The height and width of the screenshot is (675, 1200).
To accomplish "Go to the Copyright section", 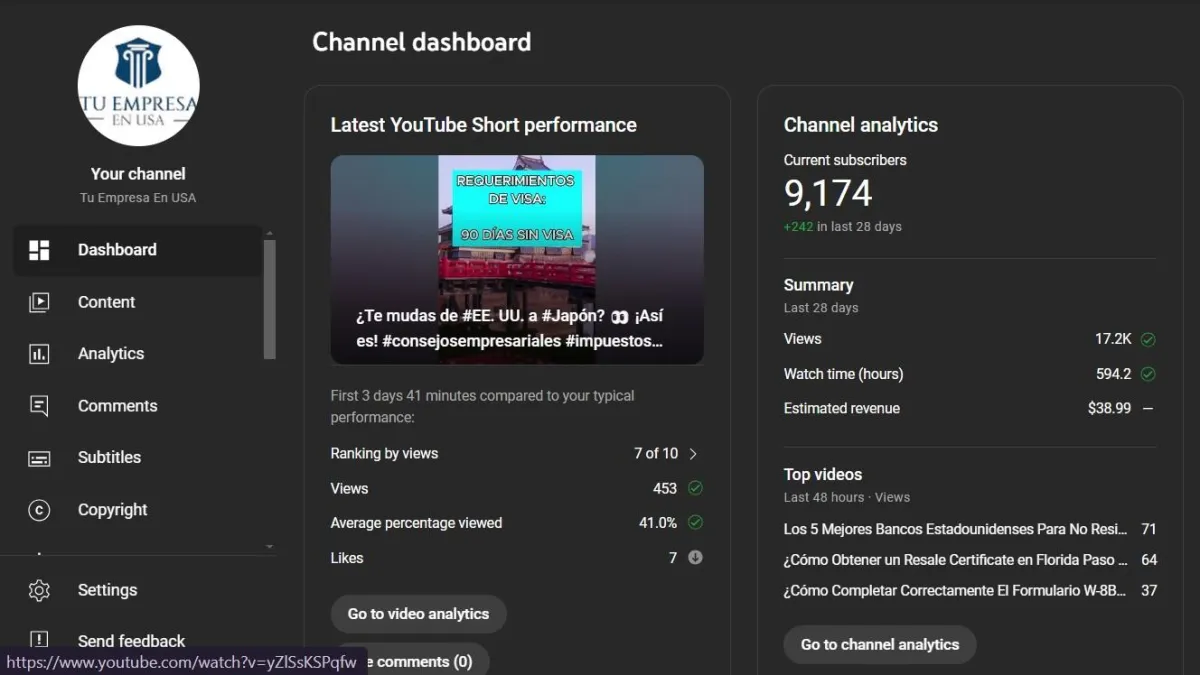I will (138, 510).
